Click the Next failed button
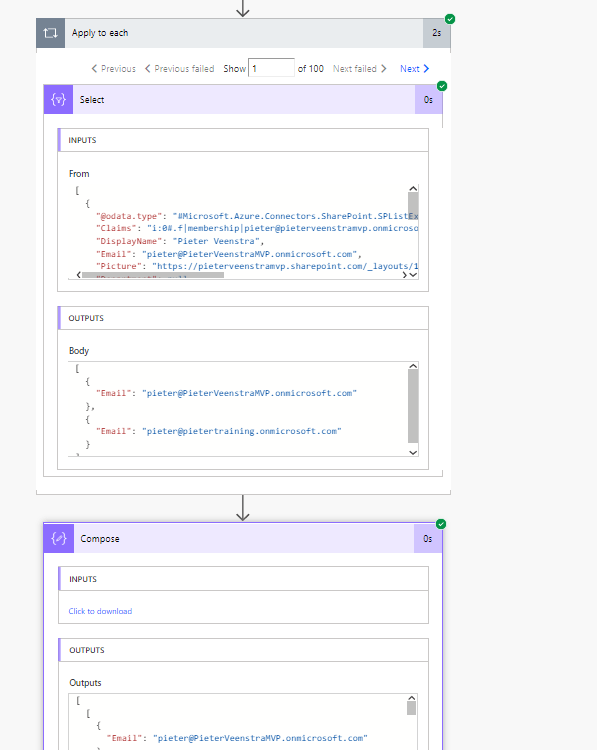Viewport: 597px width, 750px height. click(360, 69)
